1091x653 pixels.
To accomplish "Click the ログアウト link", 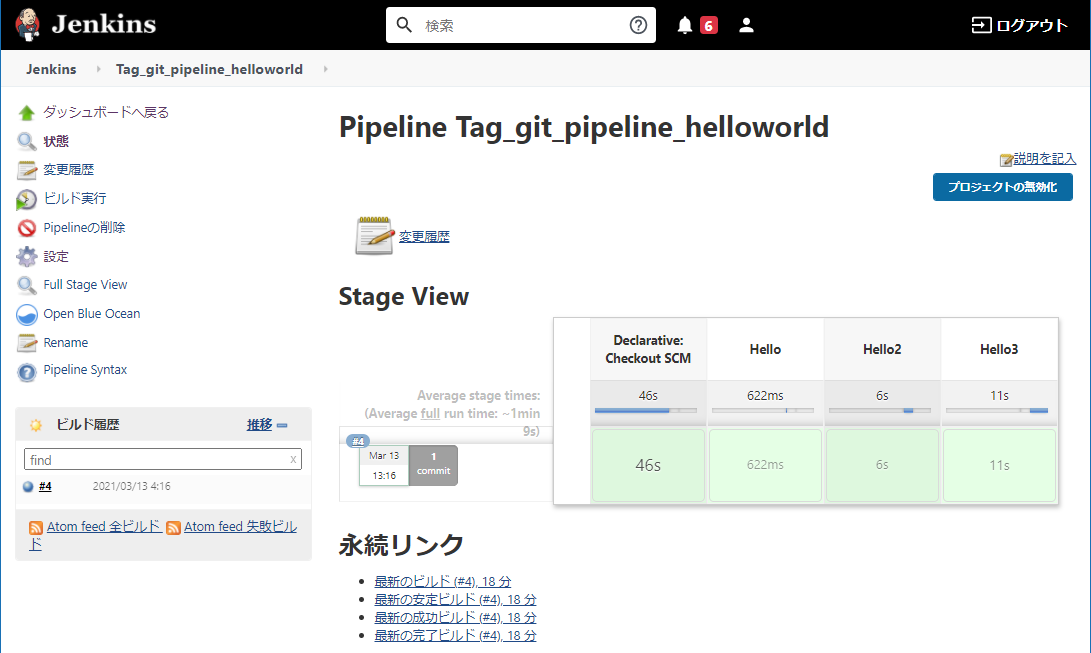I will 1032,26.
